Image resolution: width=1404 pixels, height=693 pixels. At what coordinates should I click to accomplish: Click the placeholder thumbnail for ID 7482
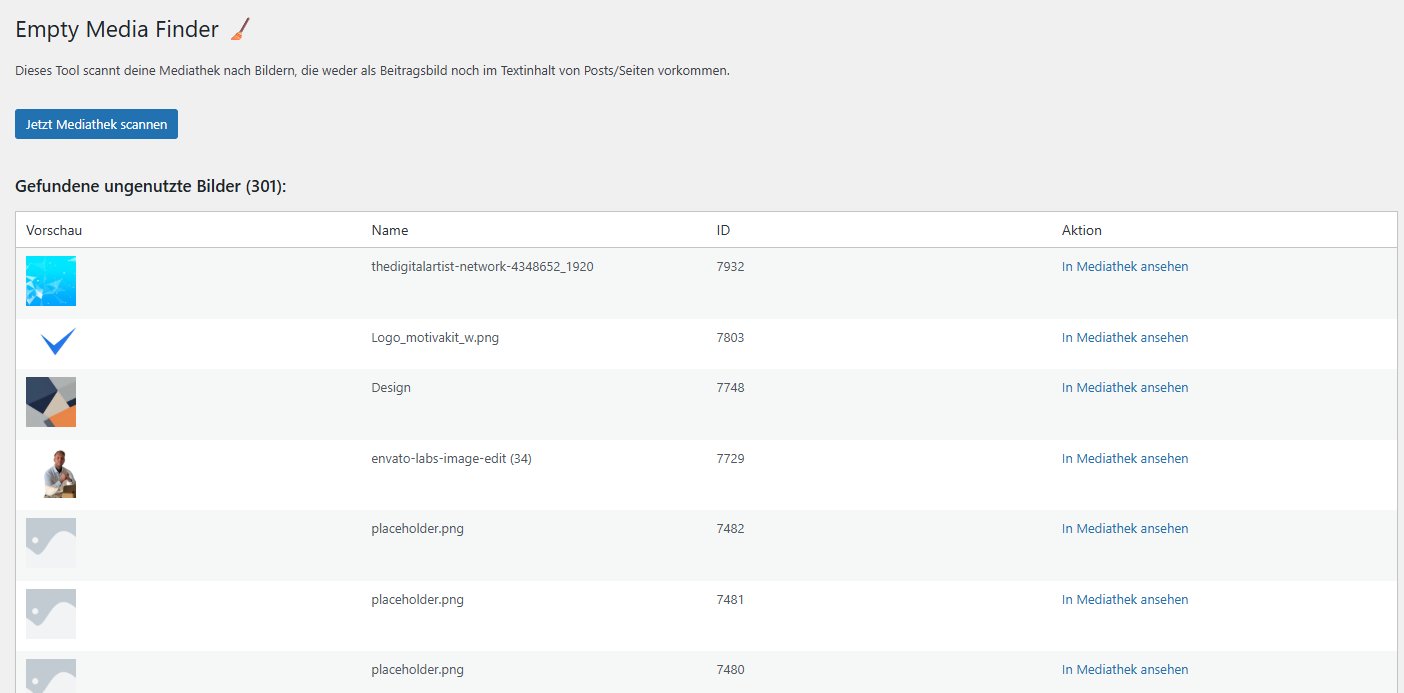click(51, 543)
